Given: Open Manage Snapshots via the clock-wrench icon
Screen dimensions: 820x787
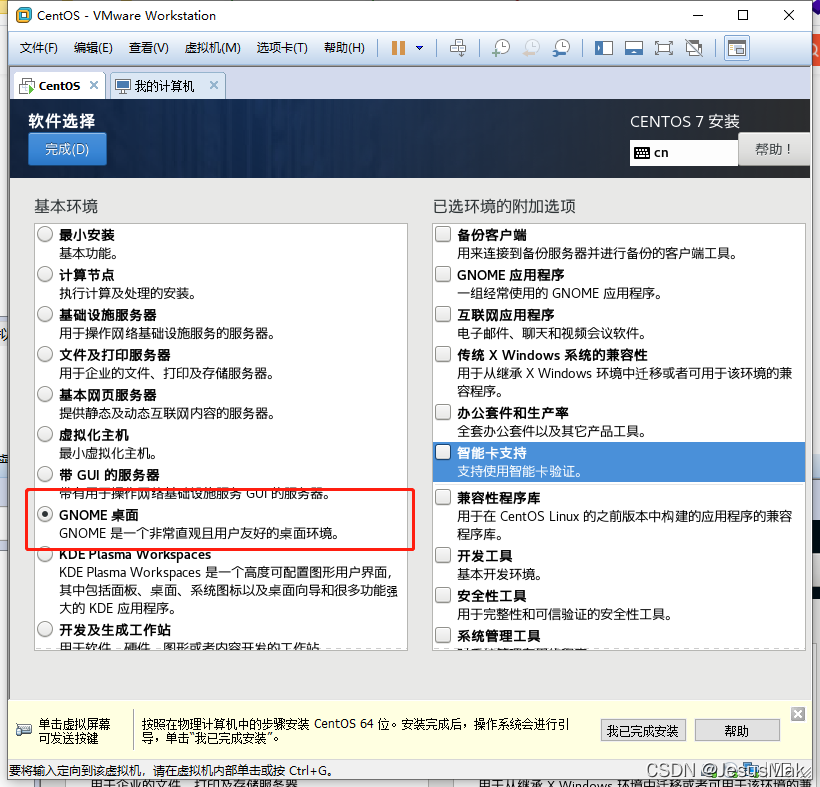Looking at the screenshot, I should 560,47.
